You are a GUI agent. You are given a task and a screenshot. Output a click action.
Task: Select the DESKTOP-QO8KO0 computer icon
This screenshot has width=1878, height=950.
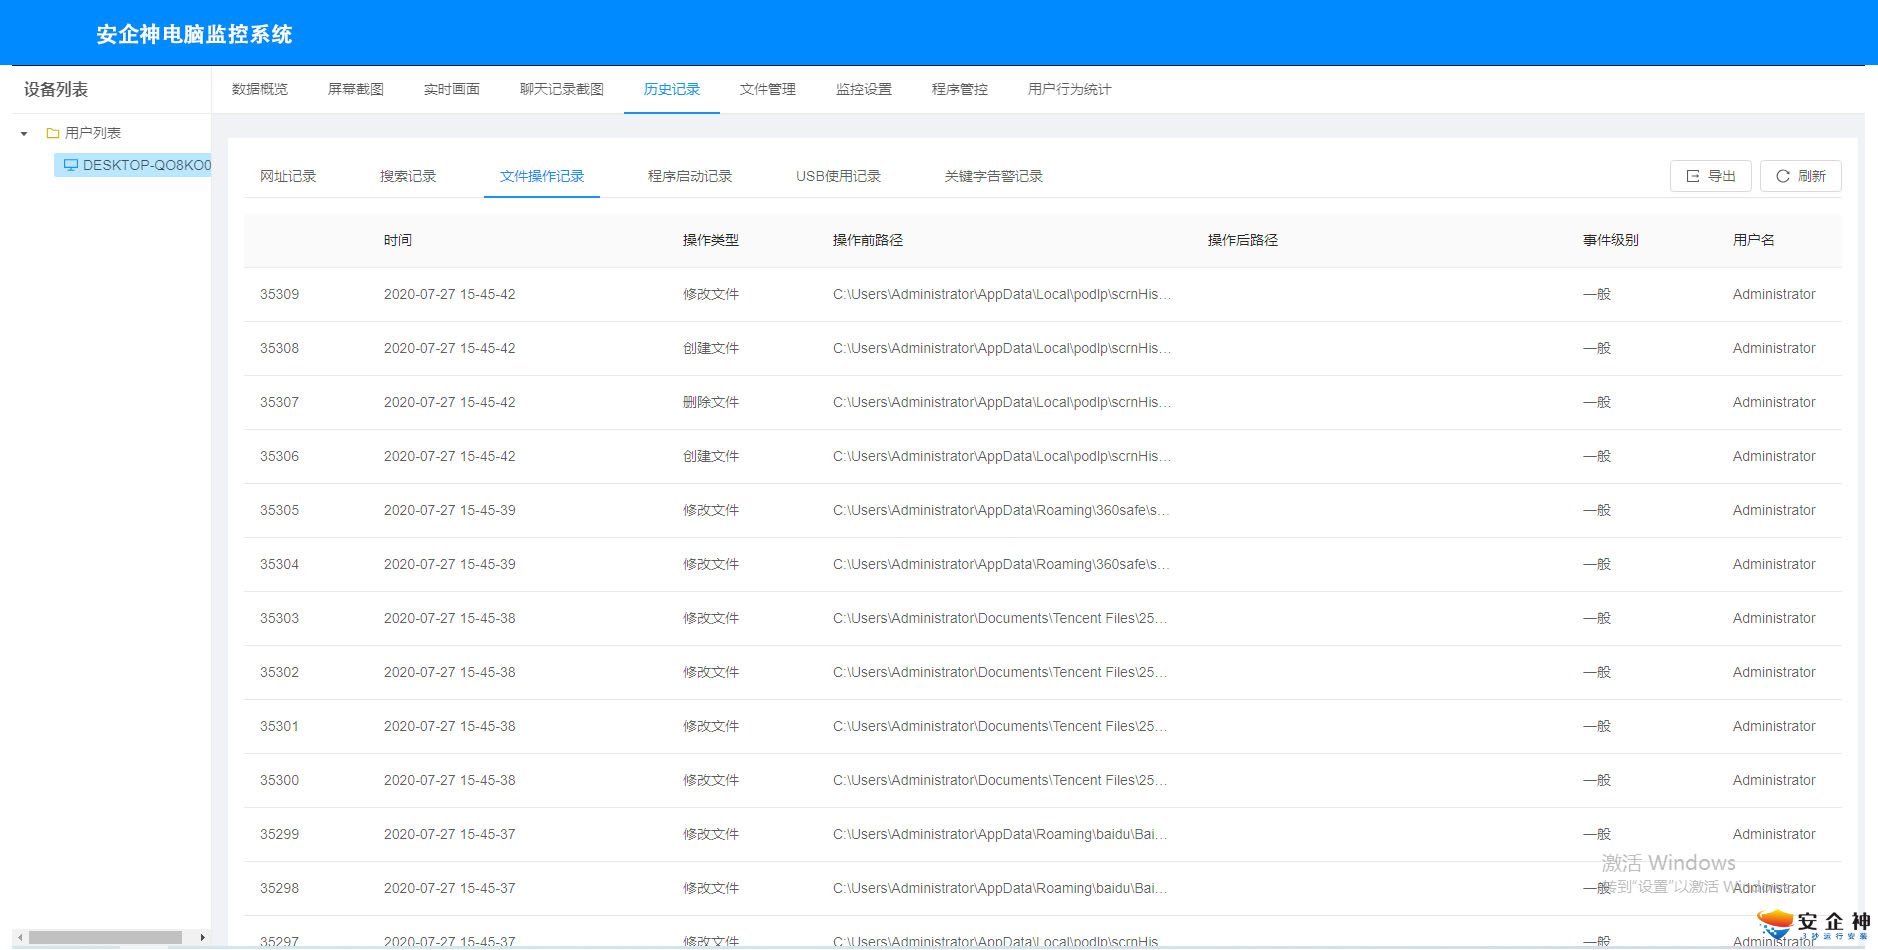pyautogui.click(x=70, y=165)
